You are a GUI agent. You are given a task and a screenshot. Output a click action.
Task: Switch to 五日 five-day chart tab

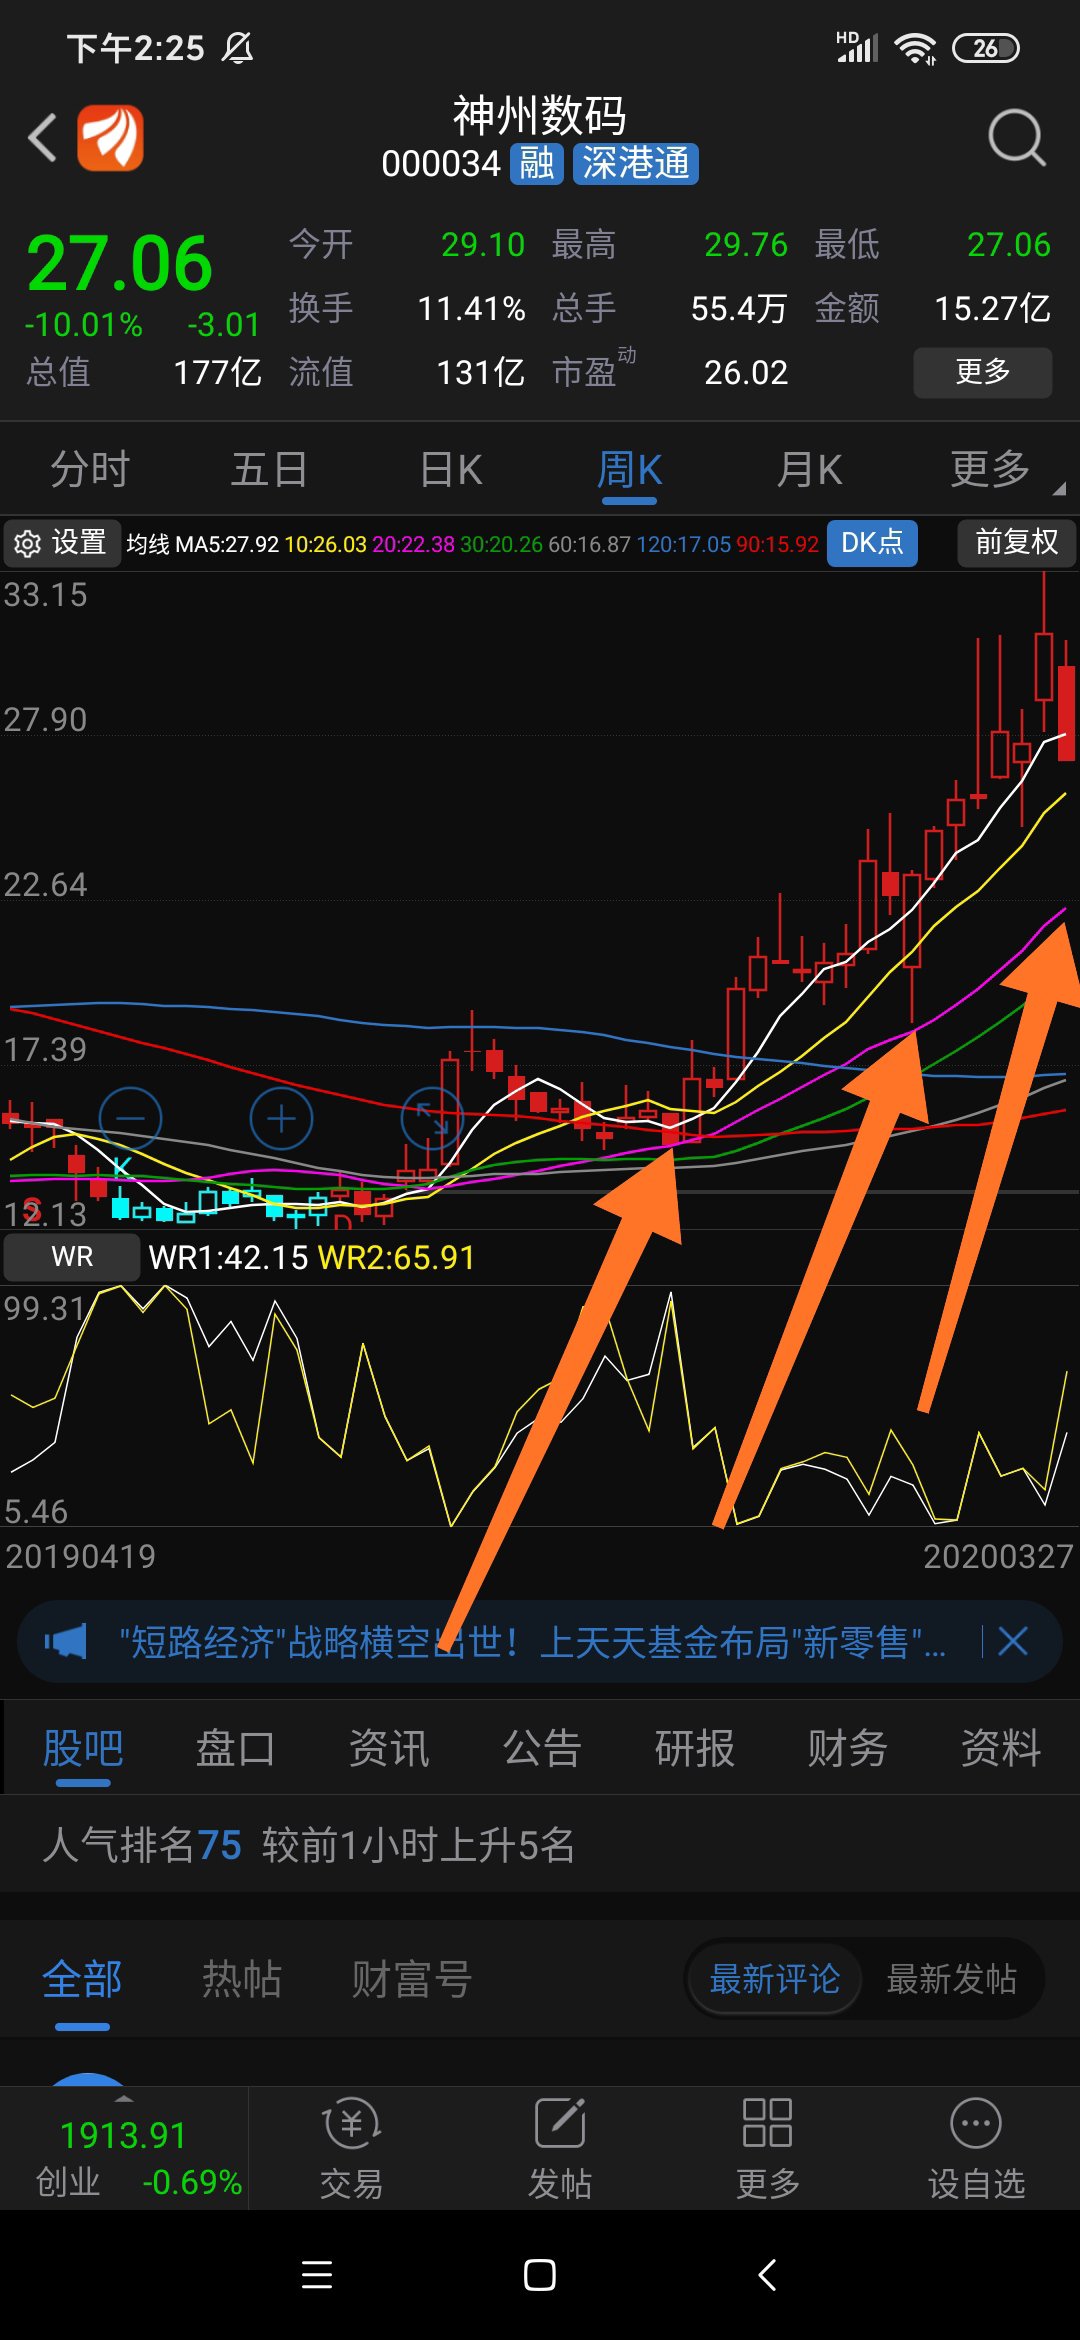click(x=269, y=469)
